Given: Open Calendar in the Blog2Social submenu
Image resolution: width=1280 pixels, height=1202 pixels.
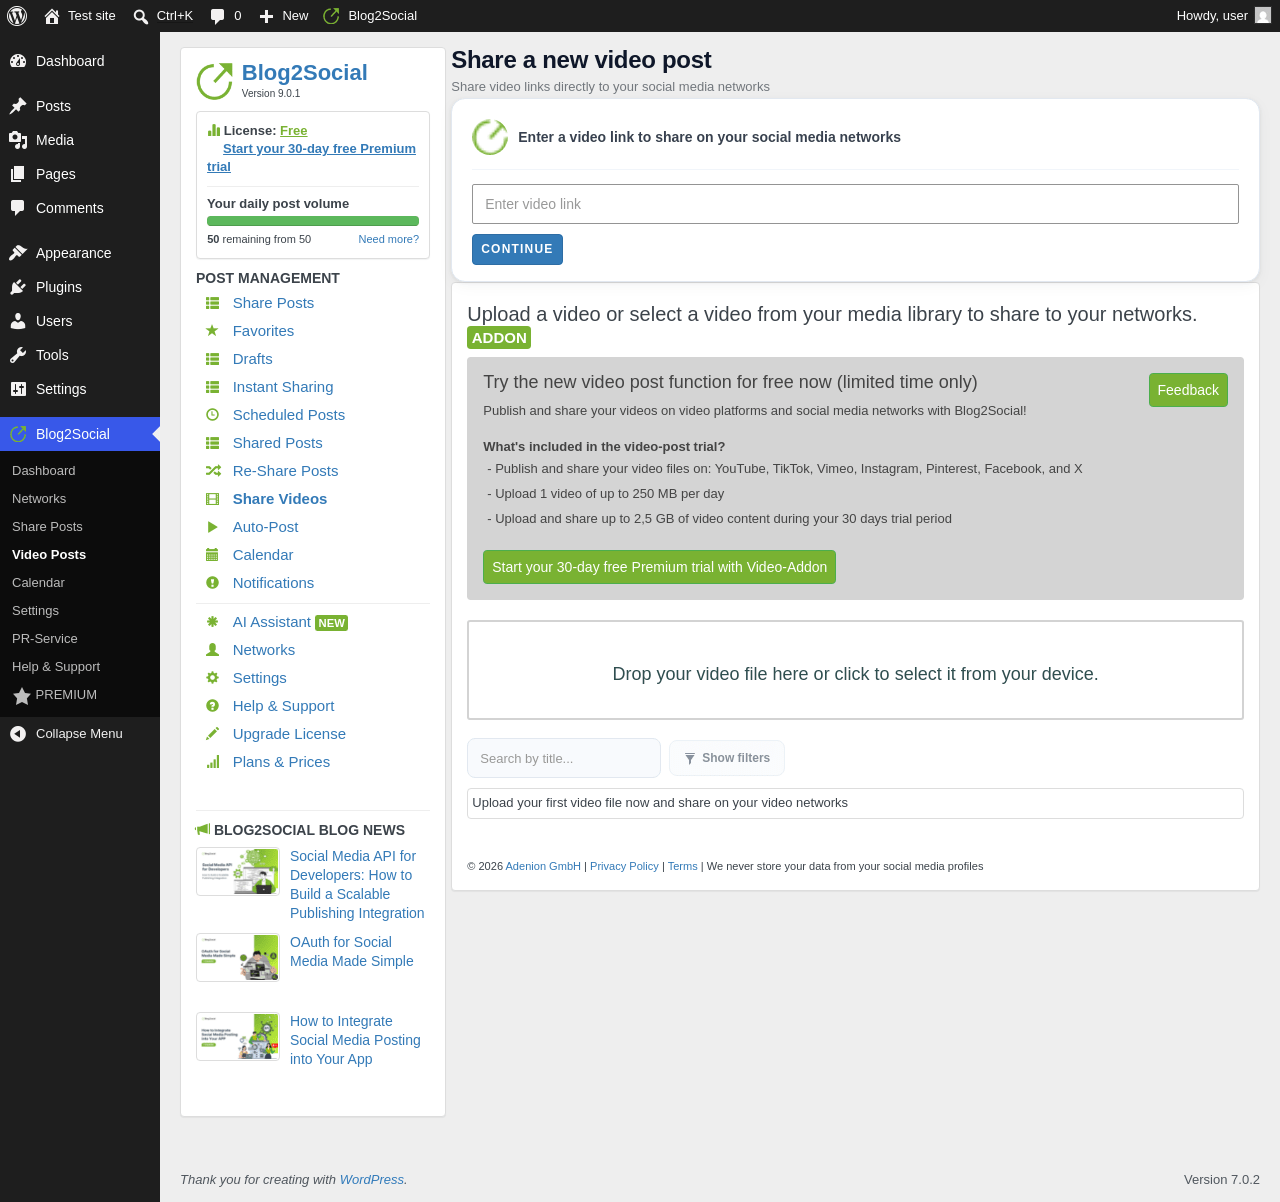Looking at the screenshot, I should coord(38,583).
